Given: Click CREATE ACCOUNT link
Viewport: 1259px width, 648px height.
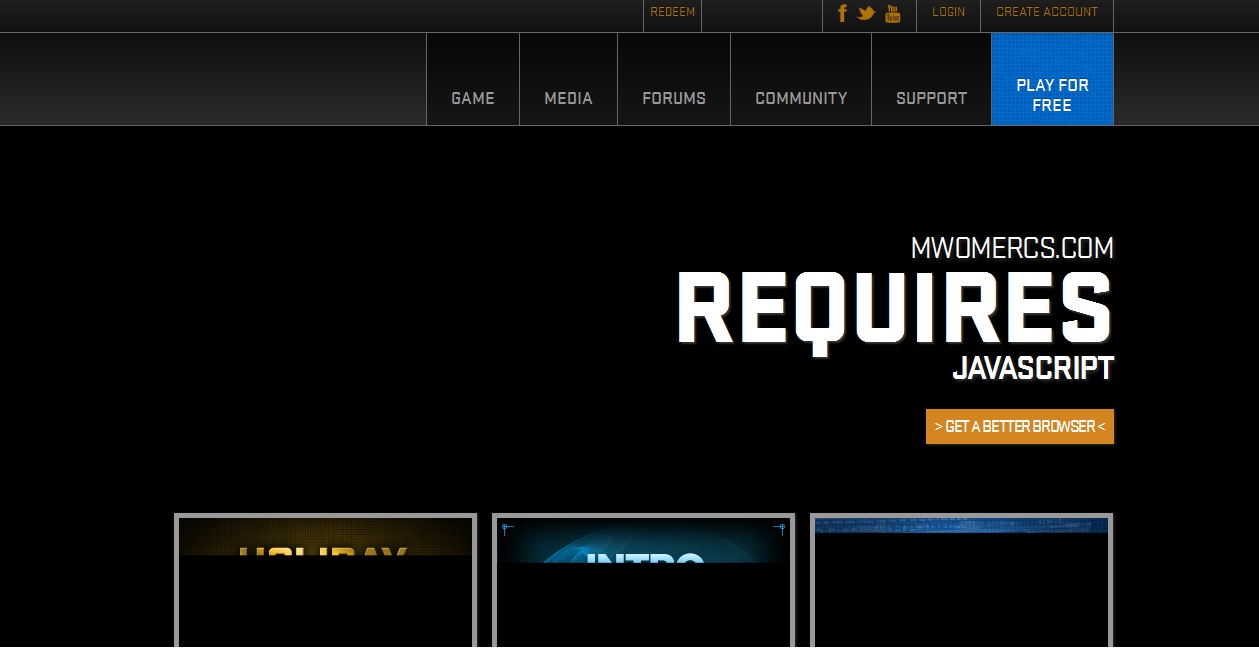Looking at the screenshot, I should click(1047, 12).
